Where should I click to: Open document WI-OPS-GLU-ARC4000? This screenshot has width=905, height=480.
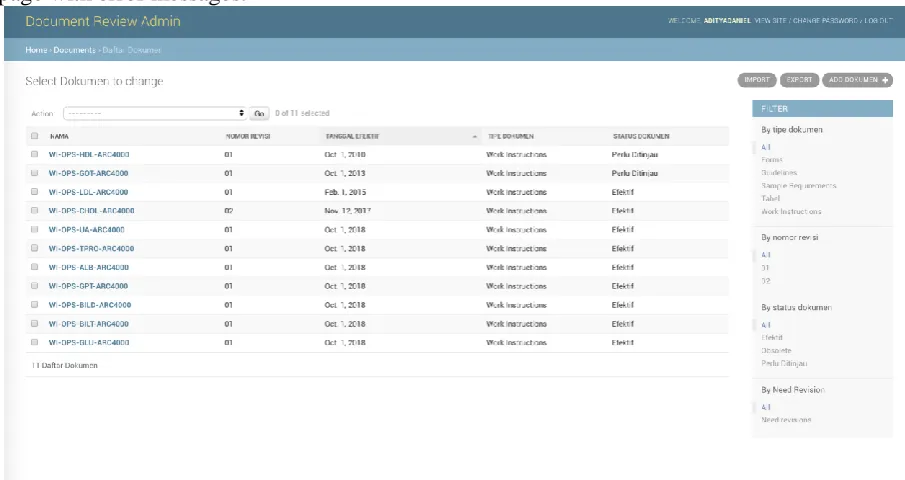[89, 343]
